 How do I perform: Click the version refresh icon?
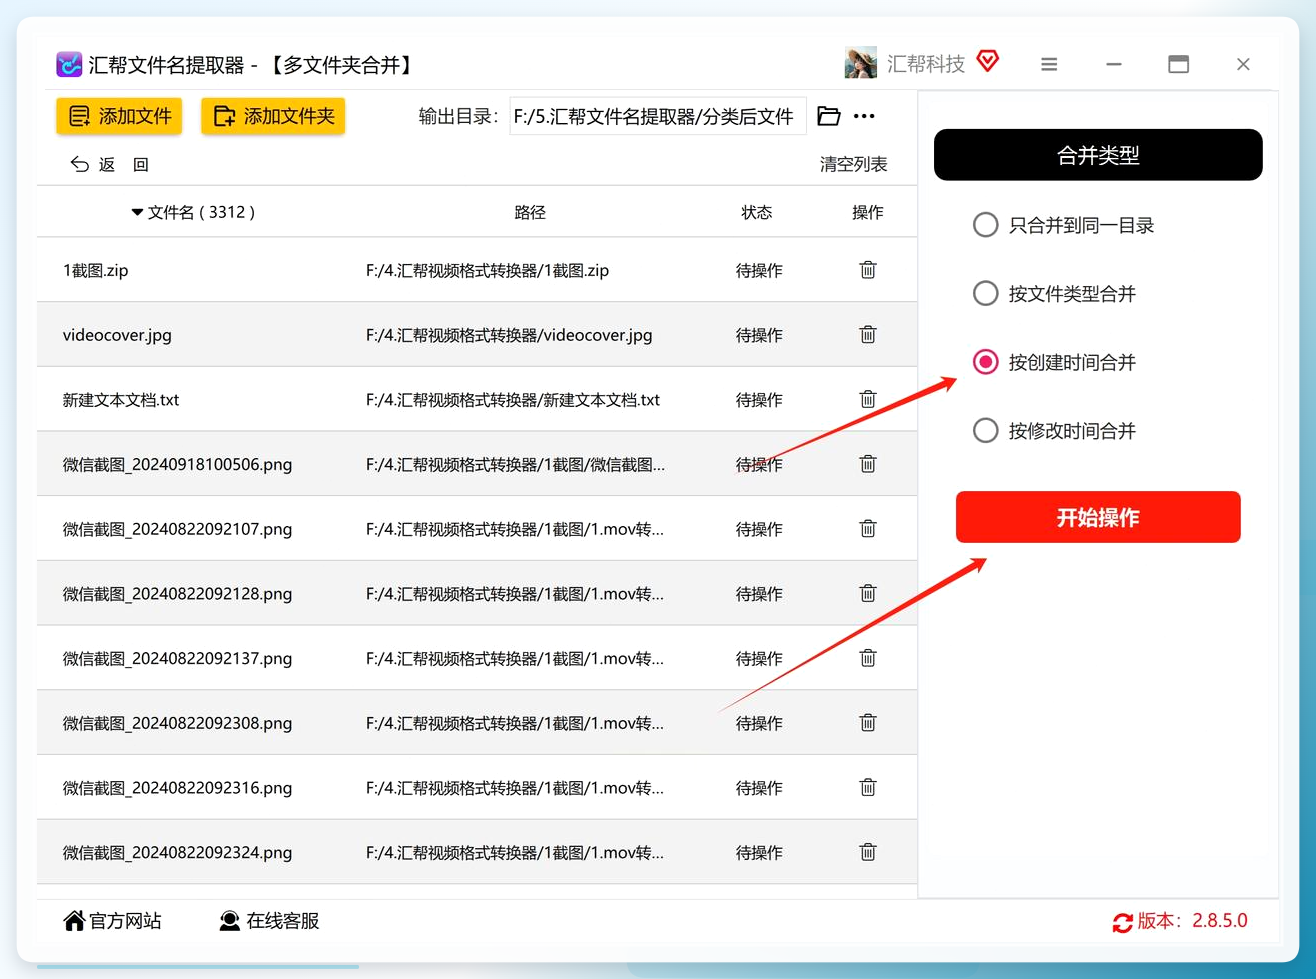coord(1122,922)
